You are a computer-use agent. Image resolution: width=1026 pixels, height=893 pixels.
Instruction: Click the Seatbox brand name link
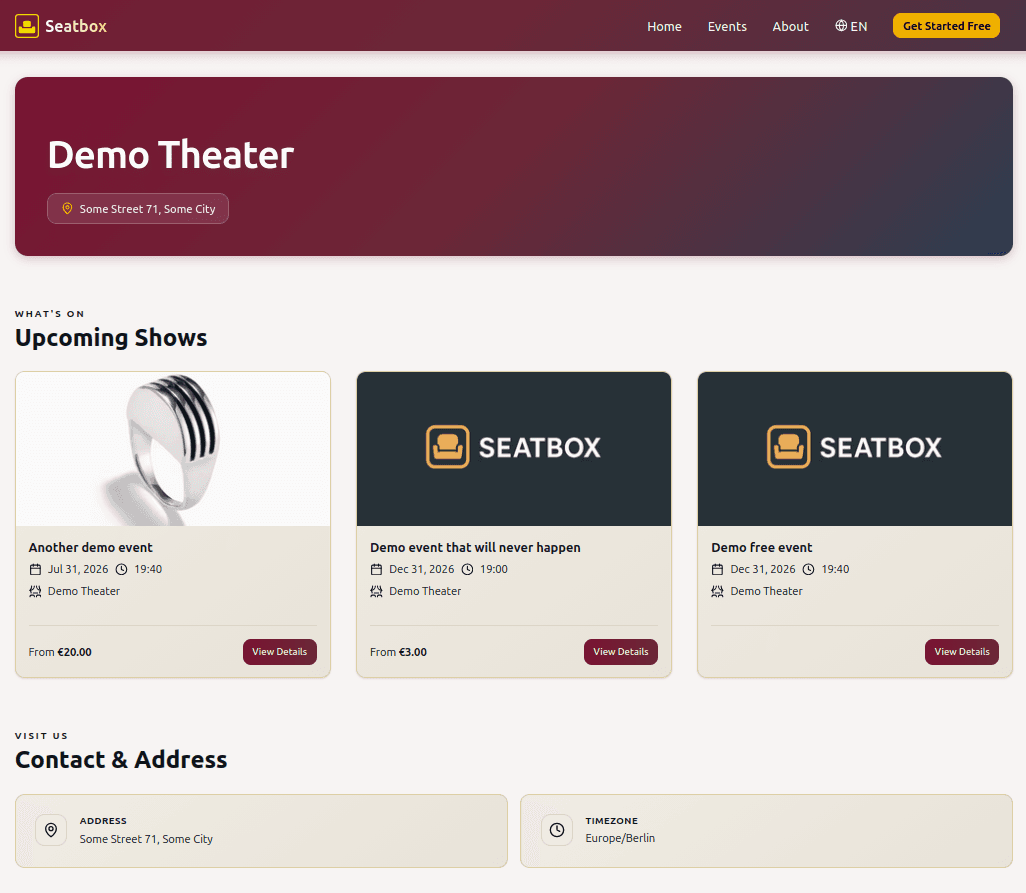click(76, 26)
